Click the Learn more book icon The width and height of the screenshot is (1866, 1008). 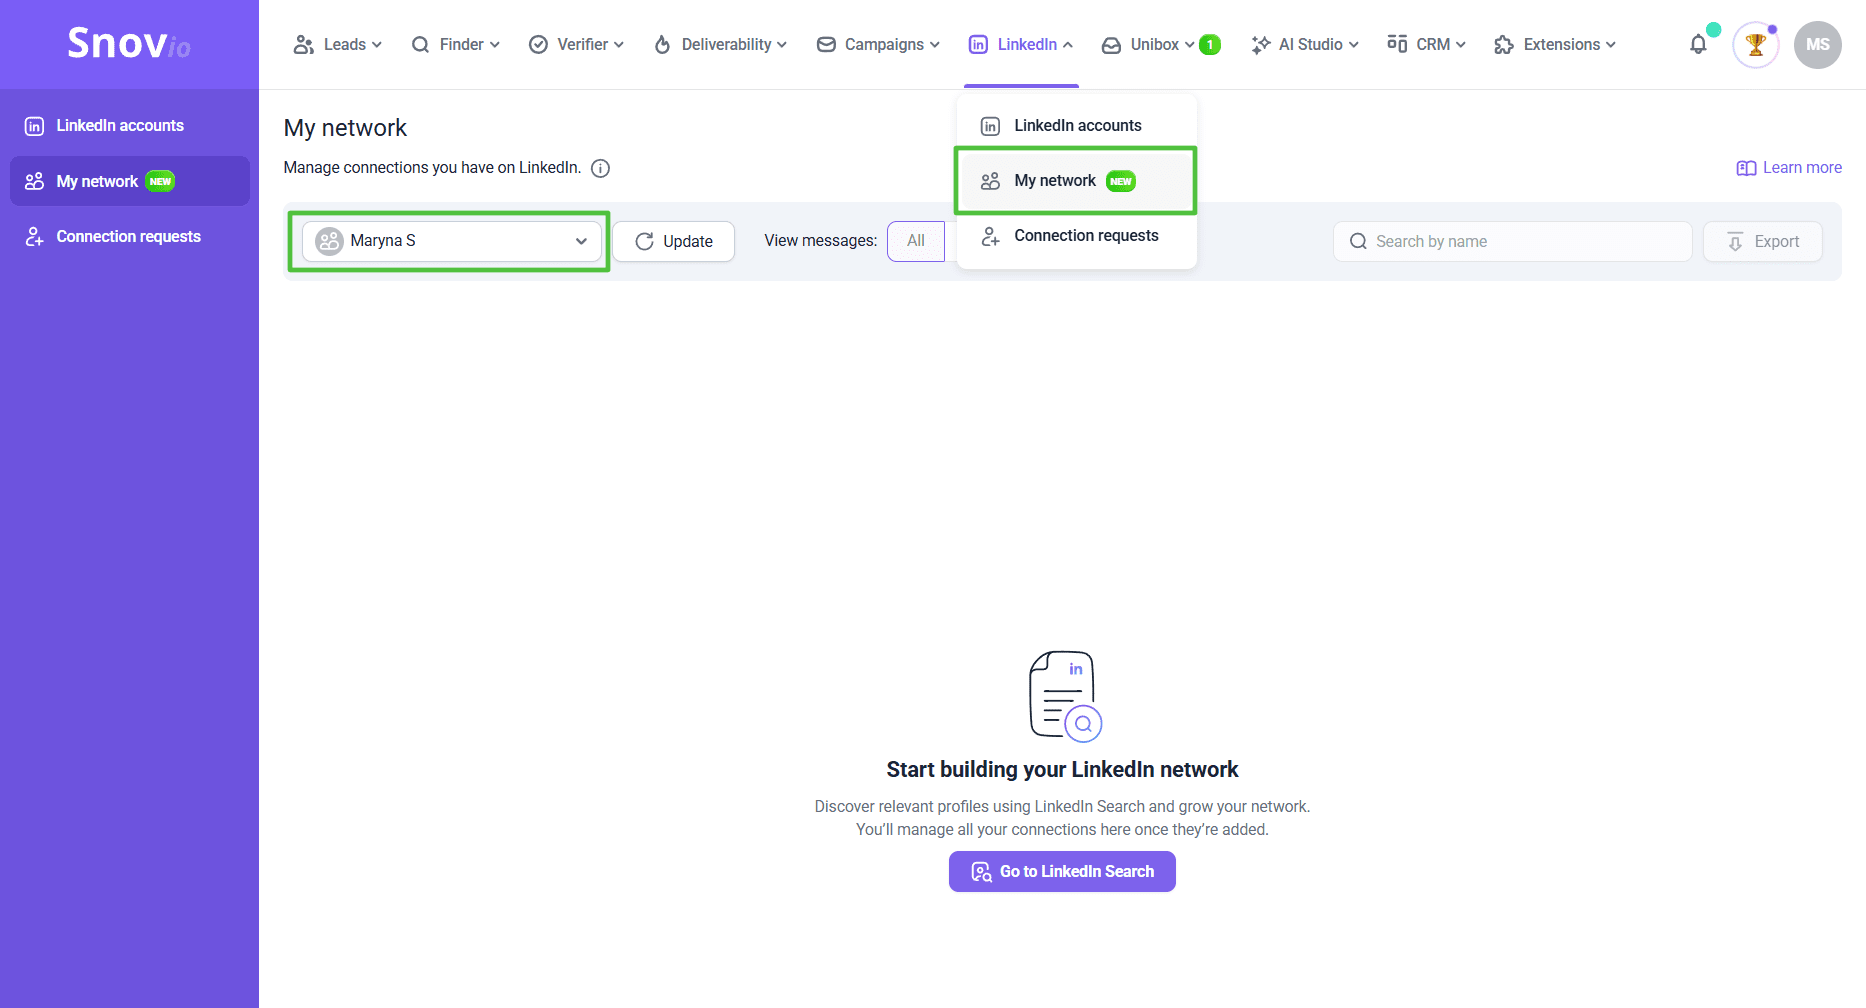tap(1746, 168)
